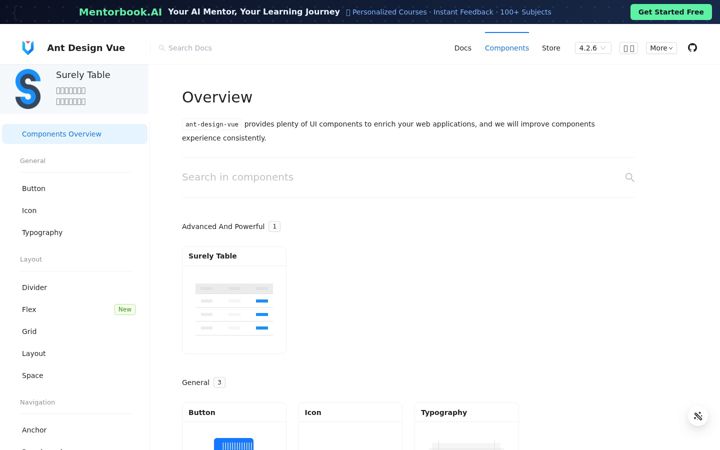Click the New tag beside Flex
Screen dimensions: 720x450
(x=125, y=309)
